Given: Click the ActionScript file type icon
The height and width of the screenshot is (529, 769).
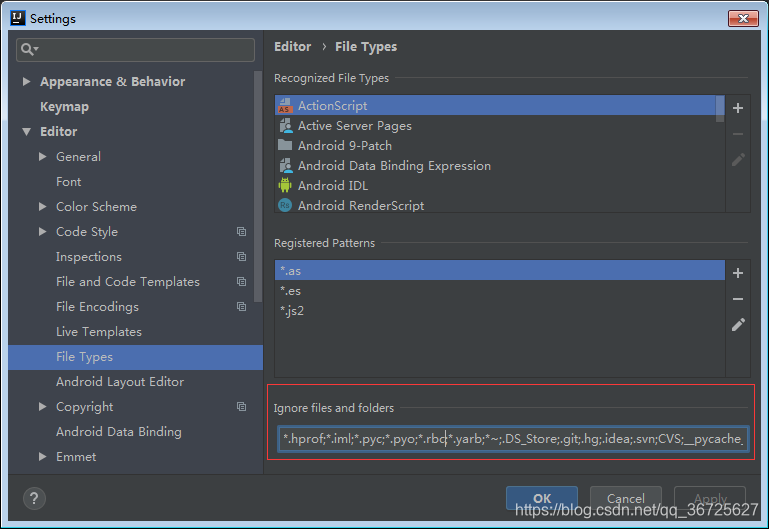Looking at the screenshot, I should [x=285, y=105].
